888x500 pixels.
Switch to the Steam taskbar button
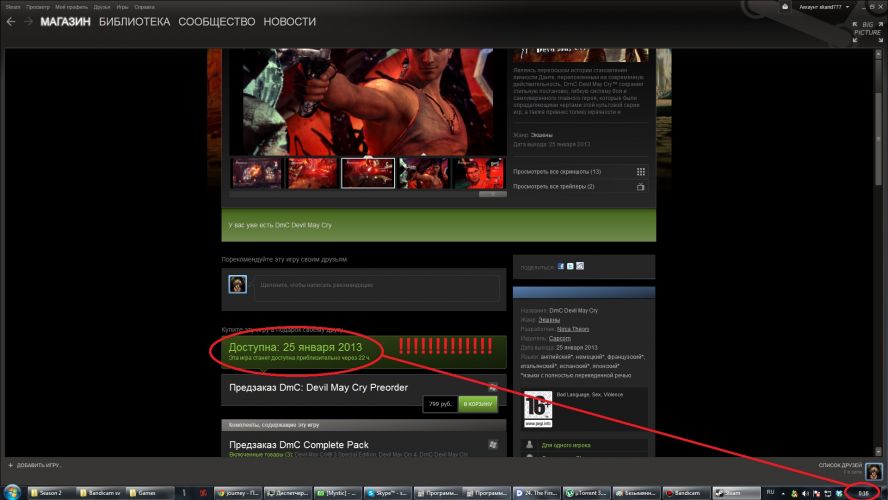point(736,493)
